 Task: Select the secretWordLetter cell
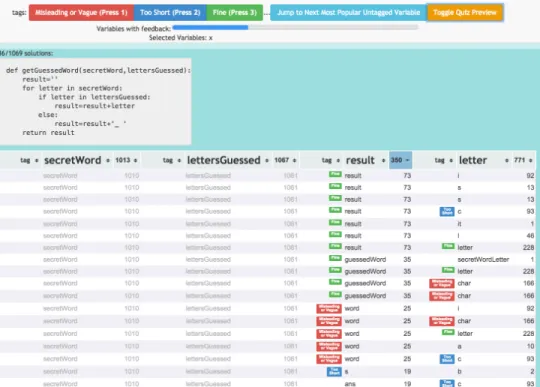pos(483,260)
